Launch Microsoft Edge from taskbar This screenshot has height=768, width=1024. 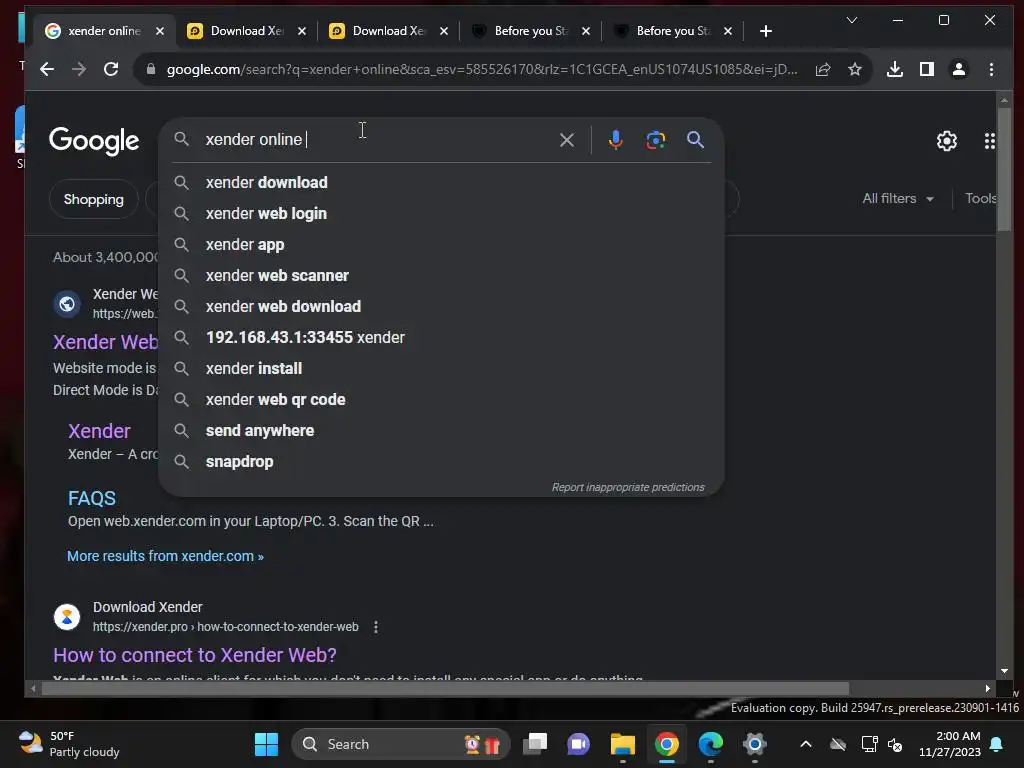tap(711, 744)
